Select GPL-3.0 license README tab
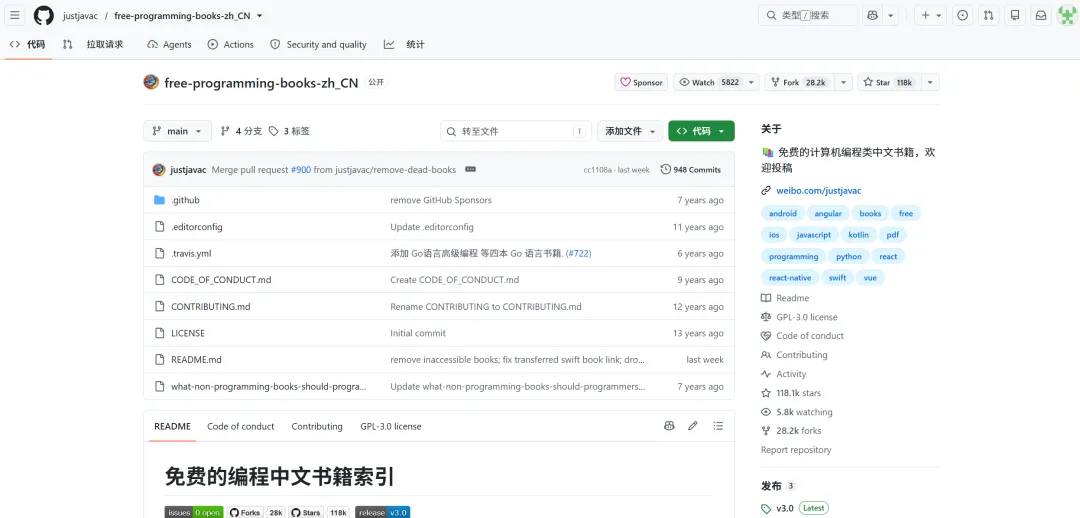Viewport: 1080px width, 518px height. (391, 426)
